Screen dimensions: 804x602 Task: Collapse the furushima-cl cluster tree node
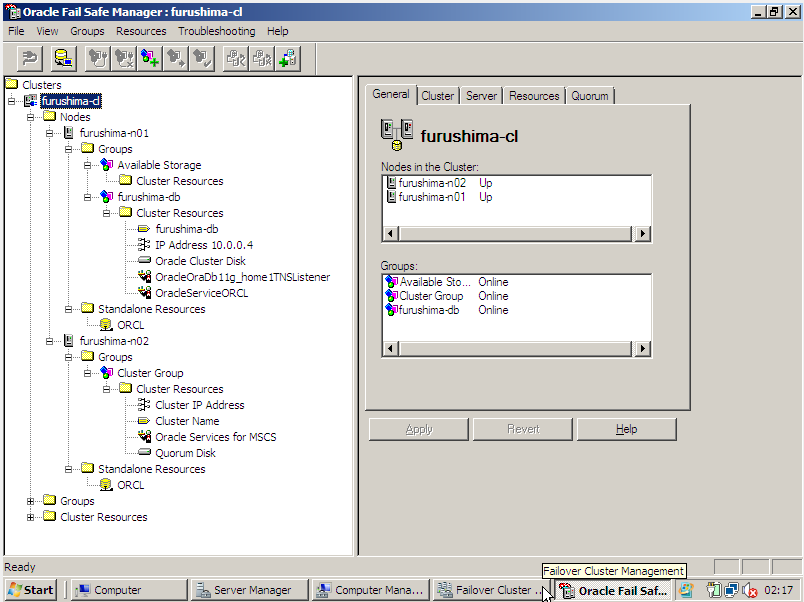11,101
